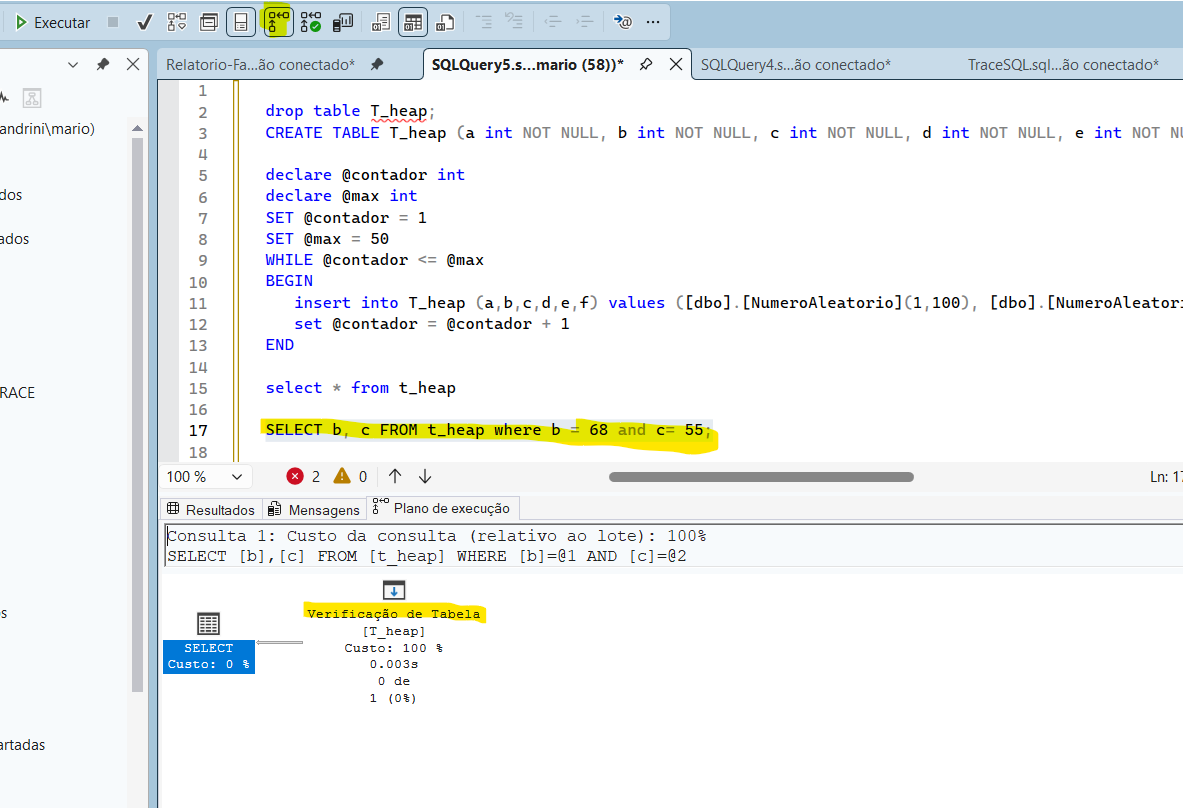Switch to the Resultados tab
This screenshot has width=1183, height=808.
coord(210,509)
